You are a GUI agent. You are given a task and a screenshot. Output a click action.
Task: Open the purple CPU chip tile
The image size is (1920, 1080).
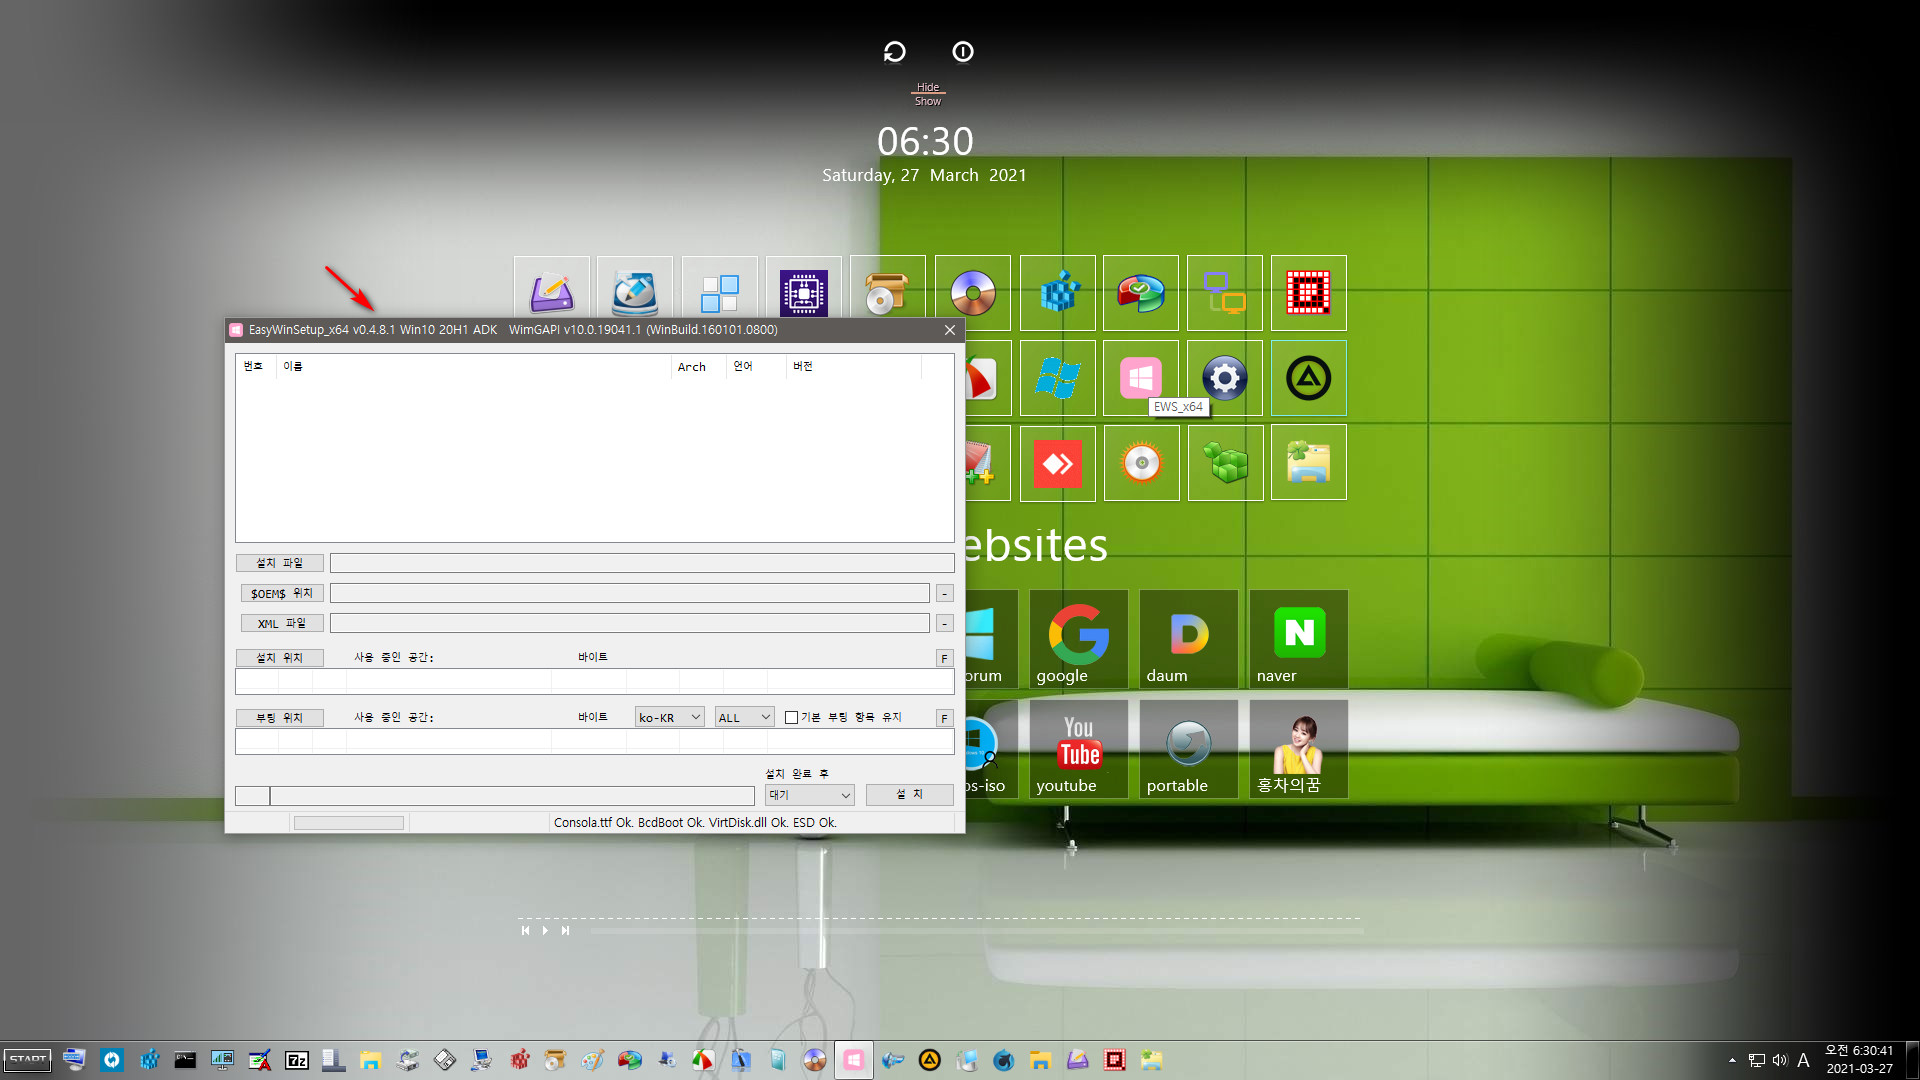(804, 289)
